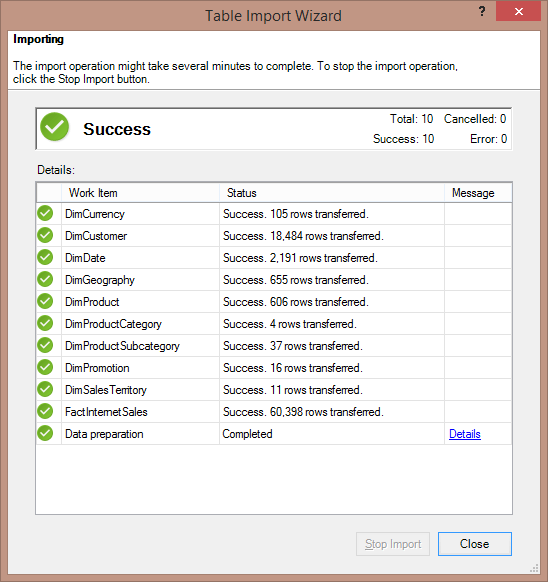Click the green check icon beside DimDate

45,257
